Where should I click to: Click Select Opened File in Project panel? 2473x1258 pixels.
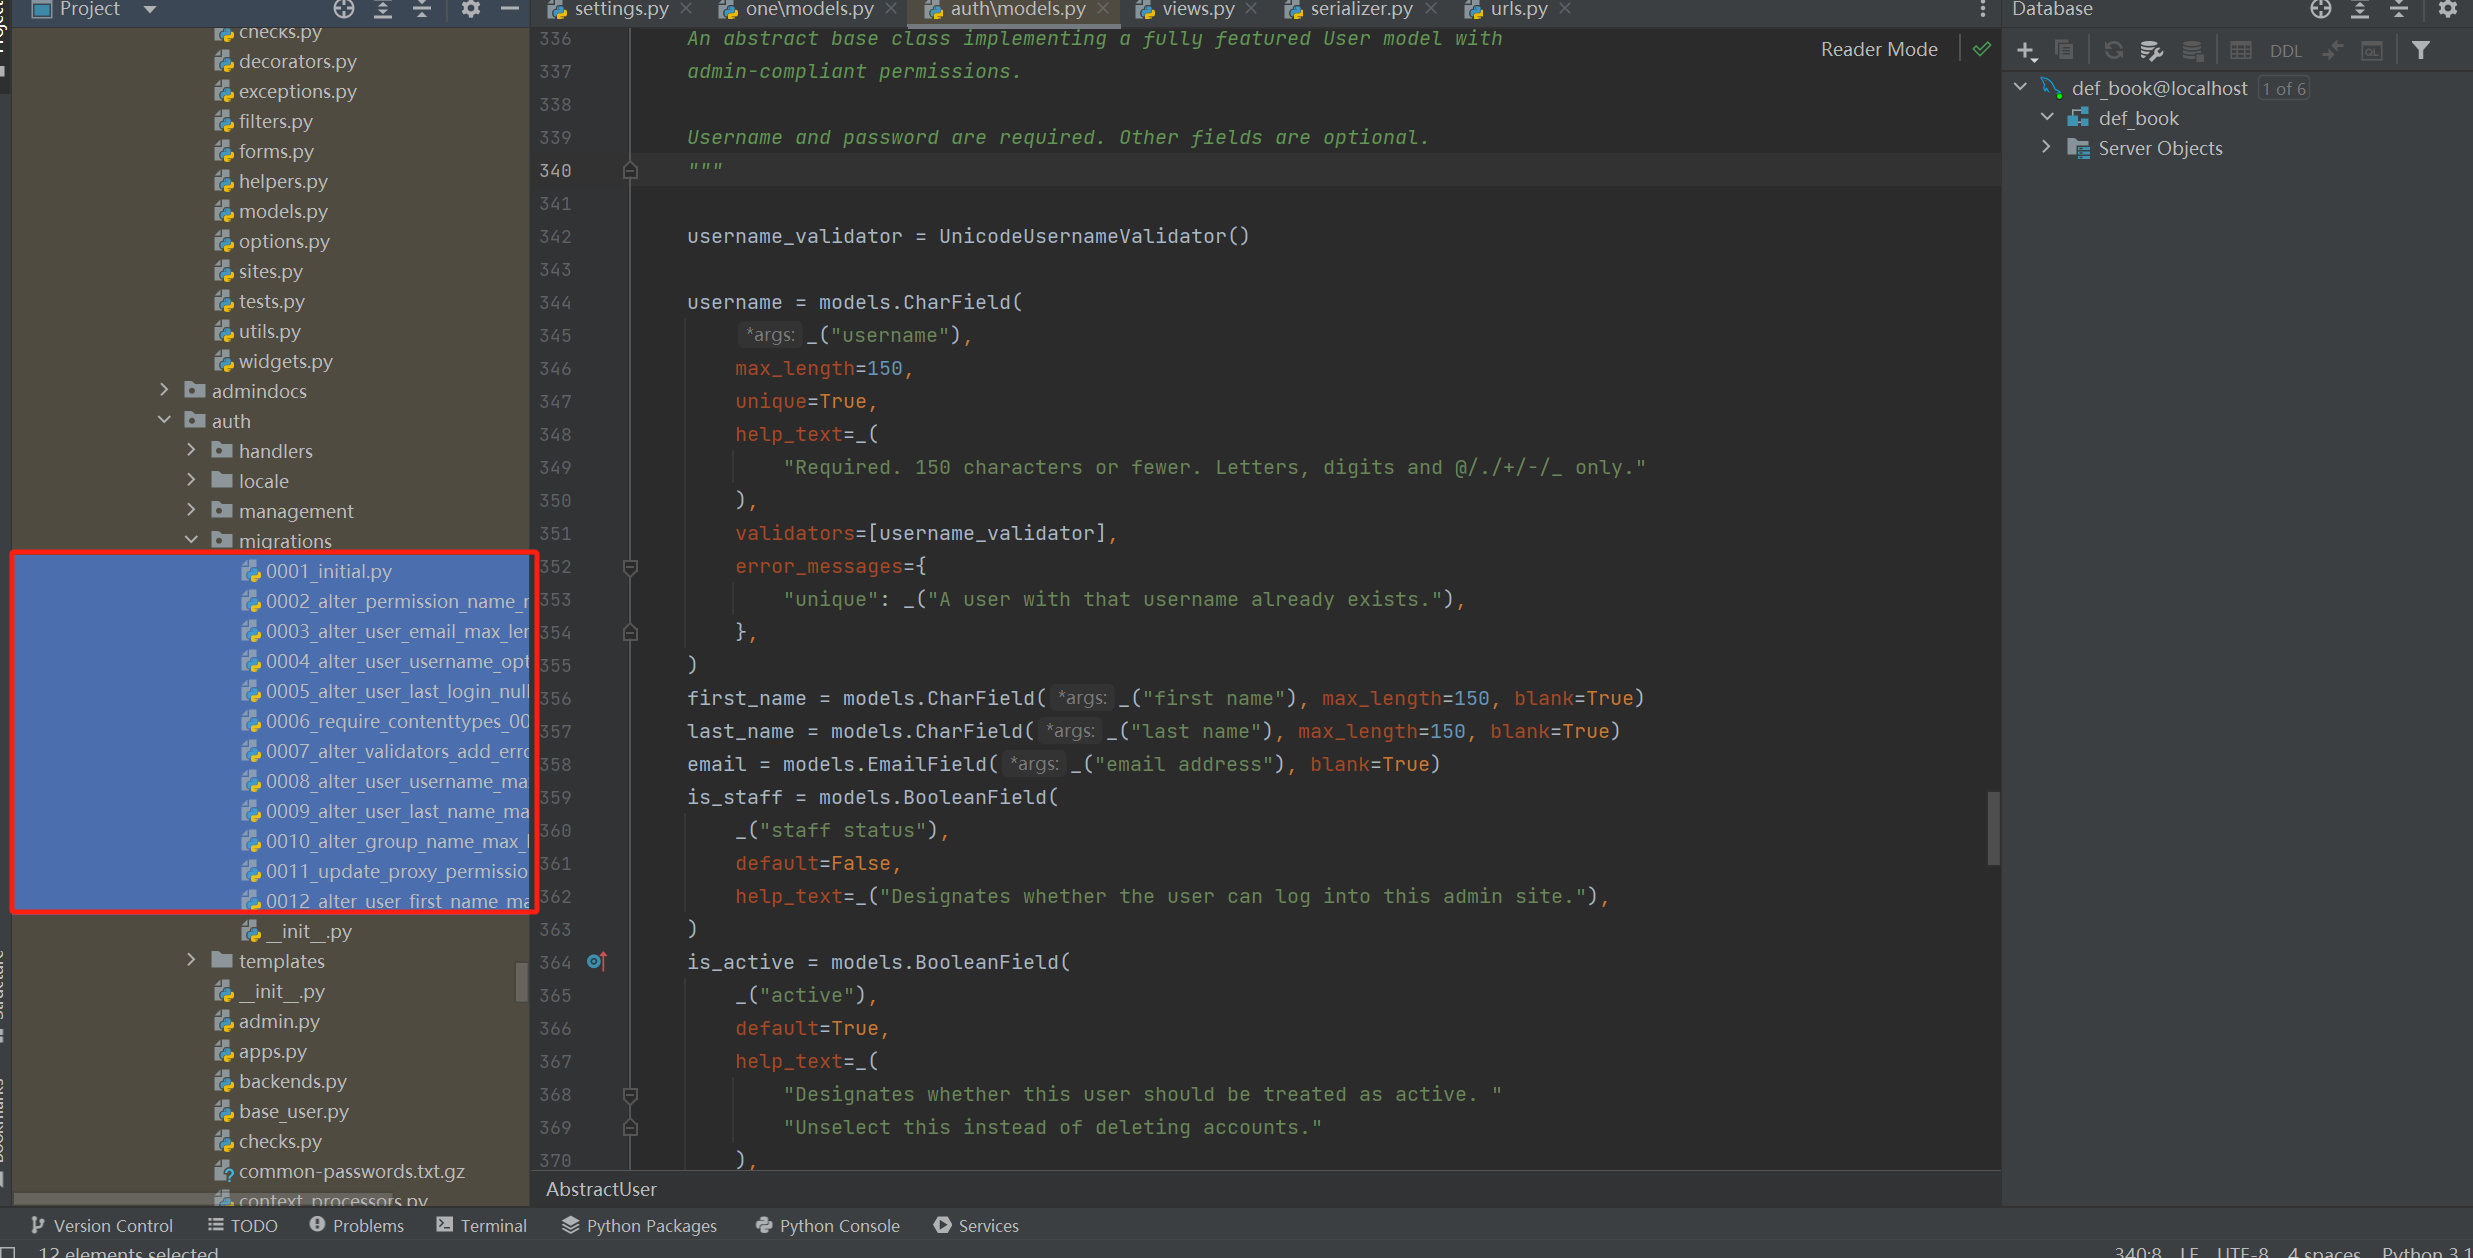[344, 9]
